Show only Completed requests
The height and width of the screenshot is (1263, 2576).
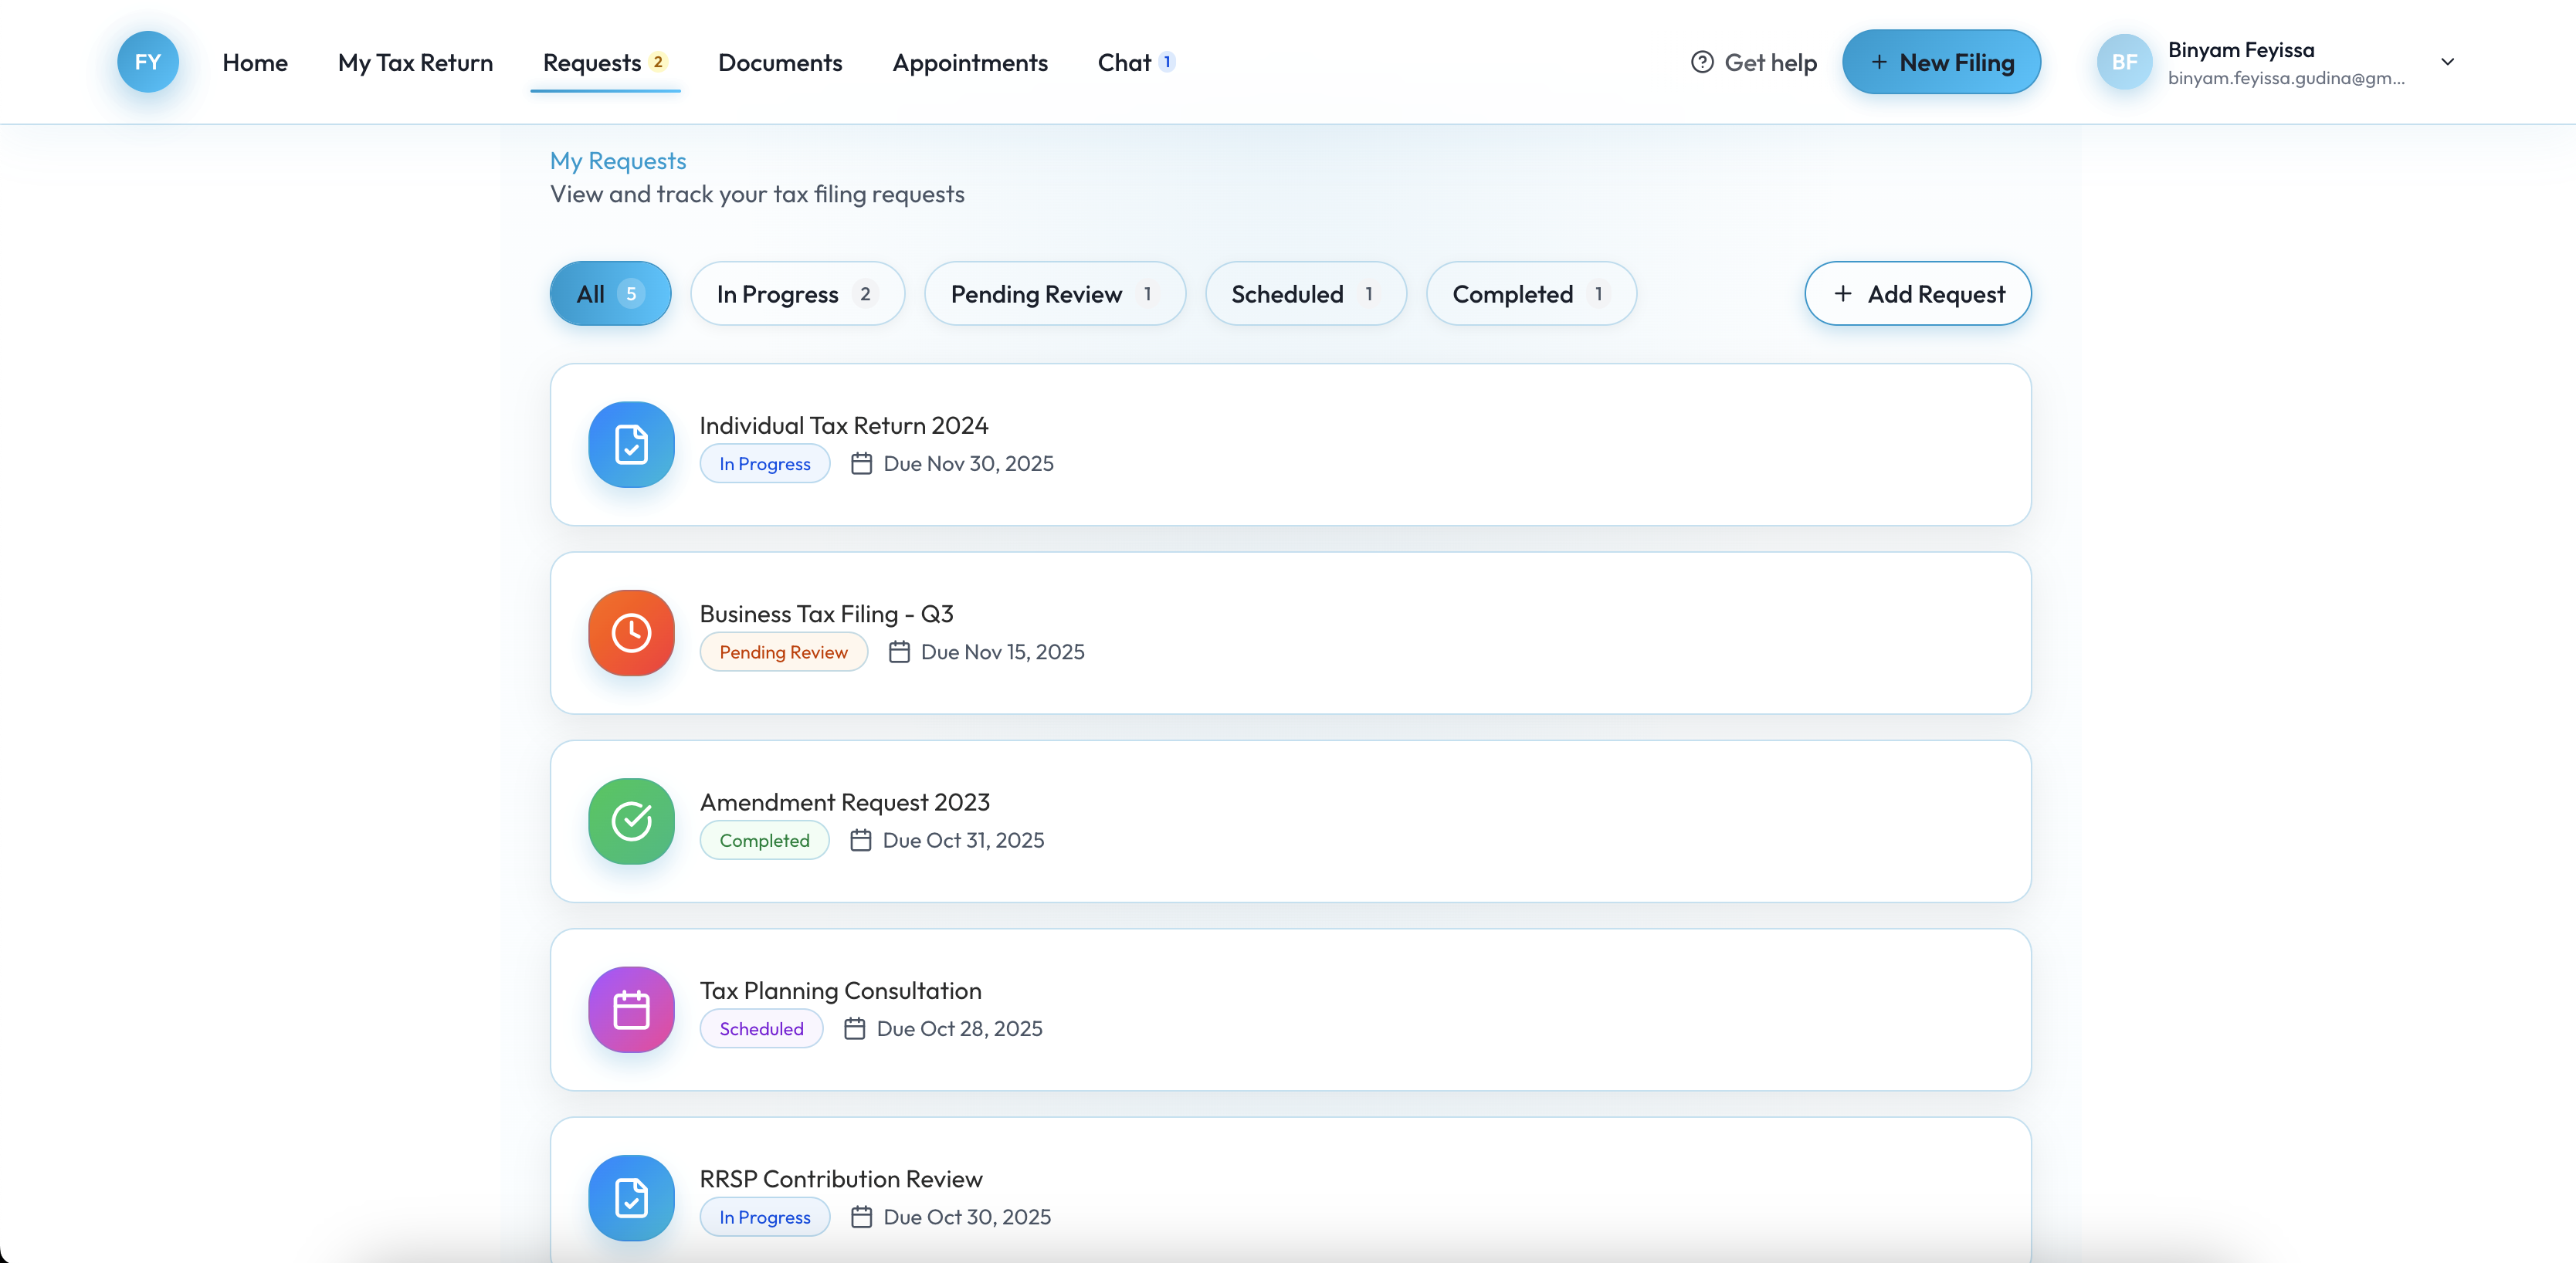1530,294
